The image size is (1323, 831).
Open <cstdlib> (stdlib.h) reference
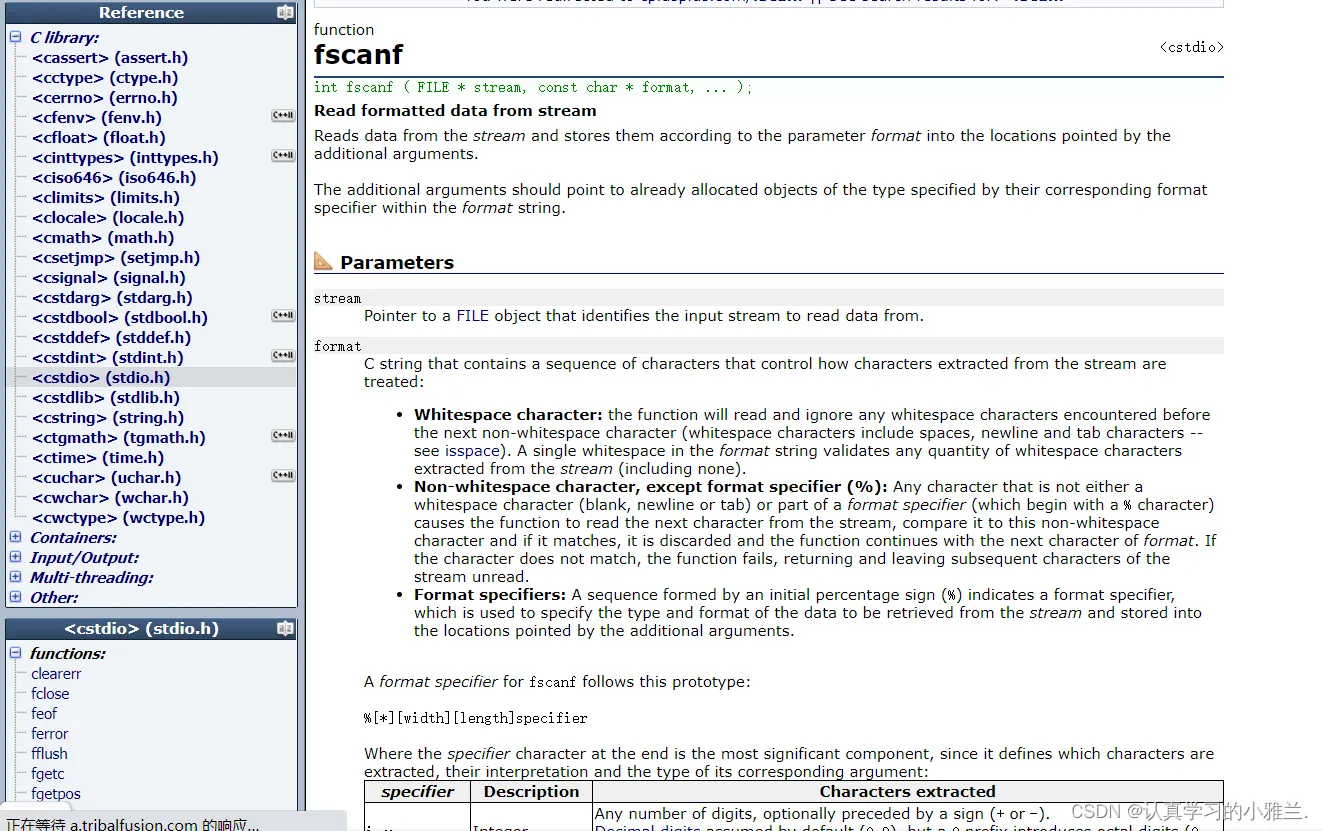tap(106, 398)
